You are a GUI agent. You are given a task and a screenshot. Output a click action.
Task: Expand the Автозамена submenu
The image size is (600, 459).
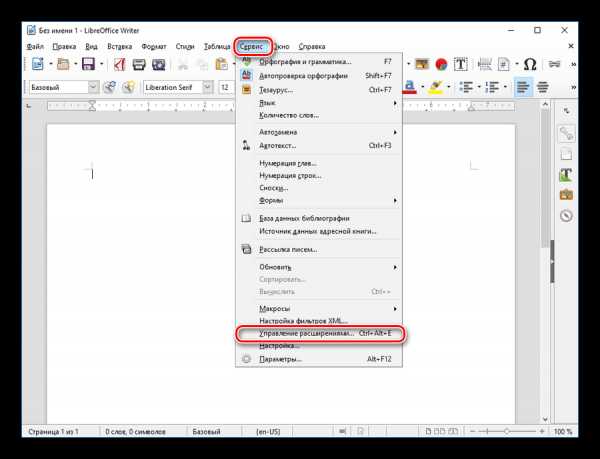point(319,132)
